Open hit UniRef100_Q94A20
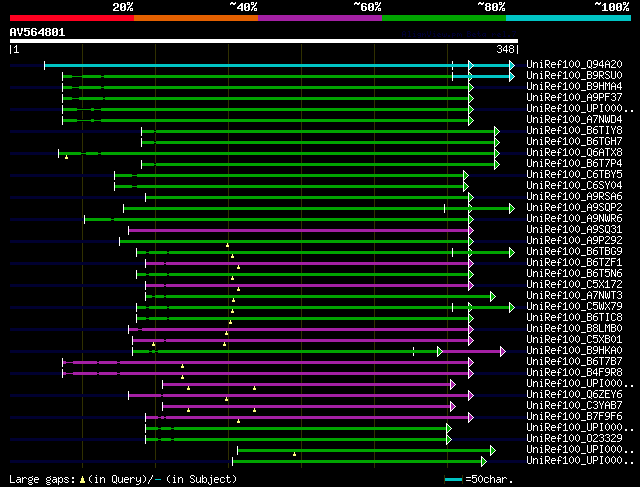640x487 pixels. pyautogui.click(x=574, y=64)
